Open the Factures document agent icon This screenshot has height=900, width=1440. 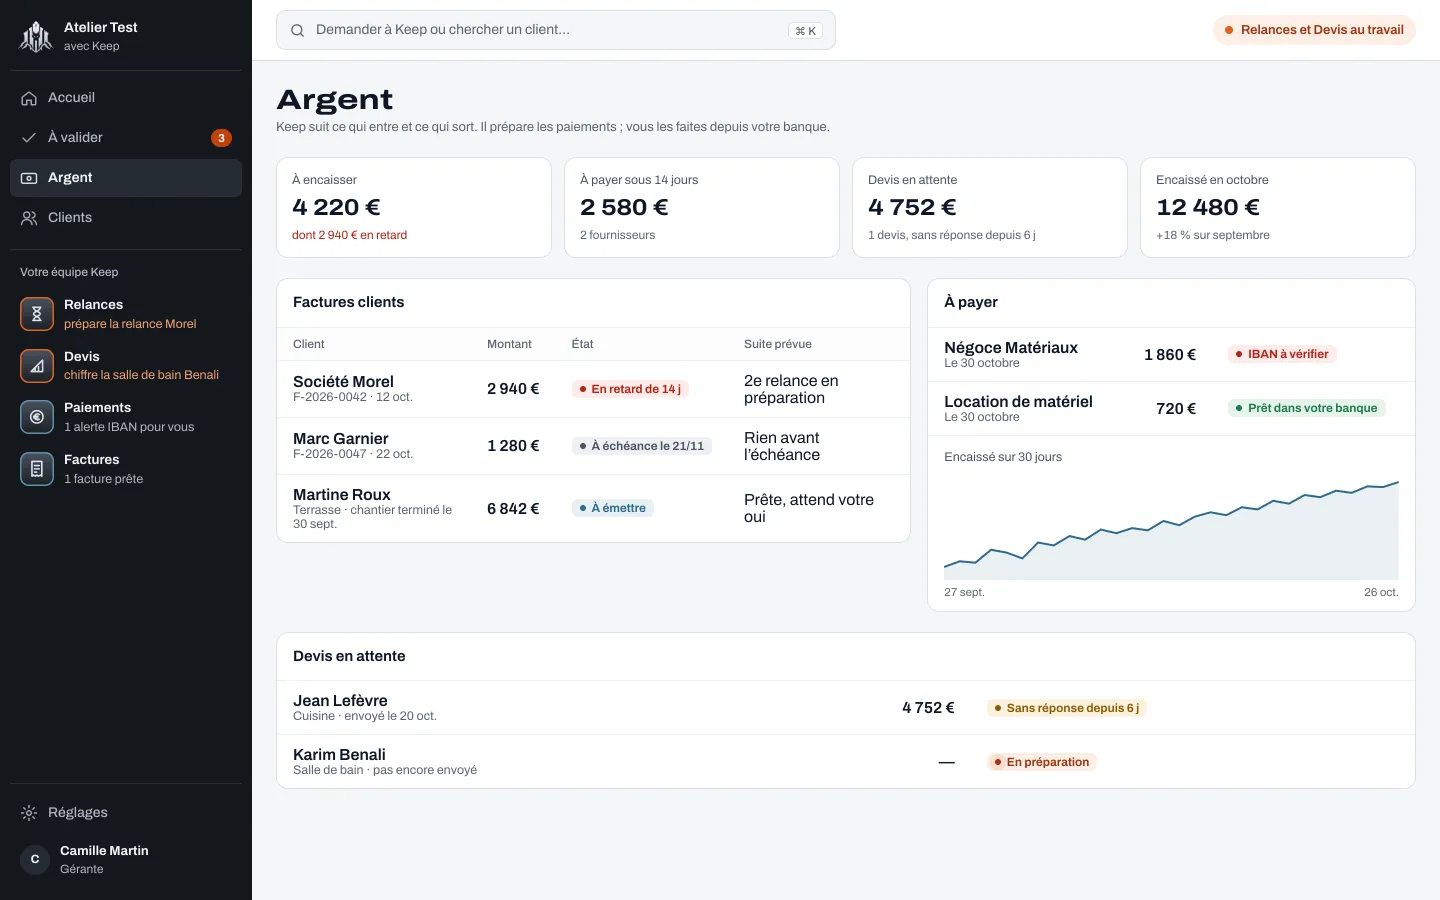[x=37, y=469]
